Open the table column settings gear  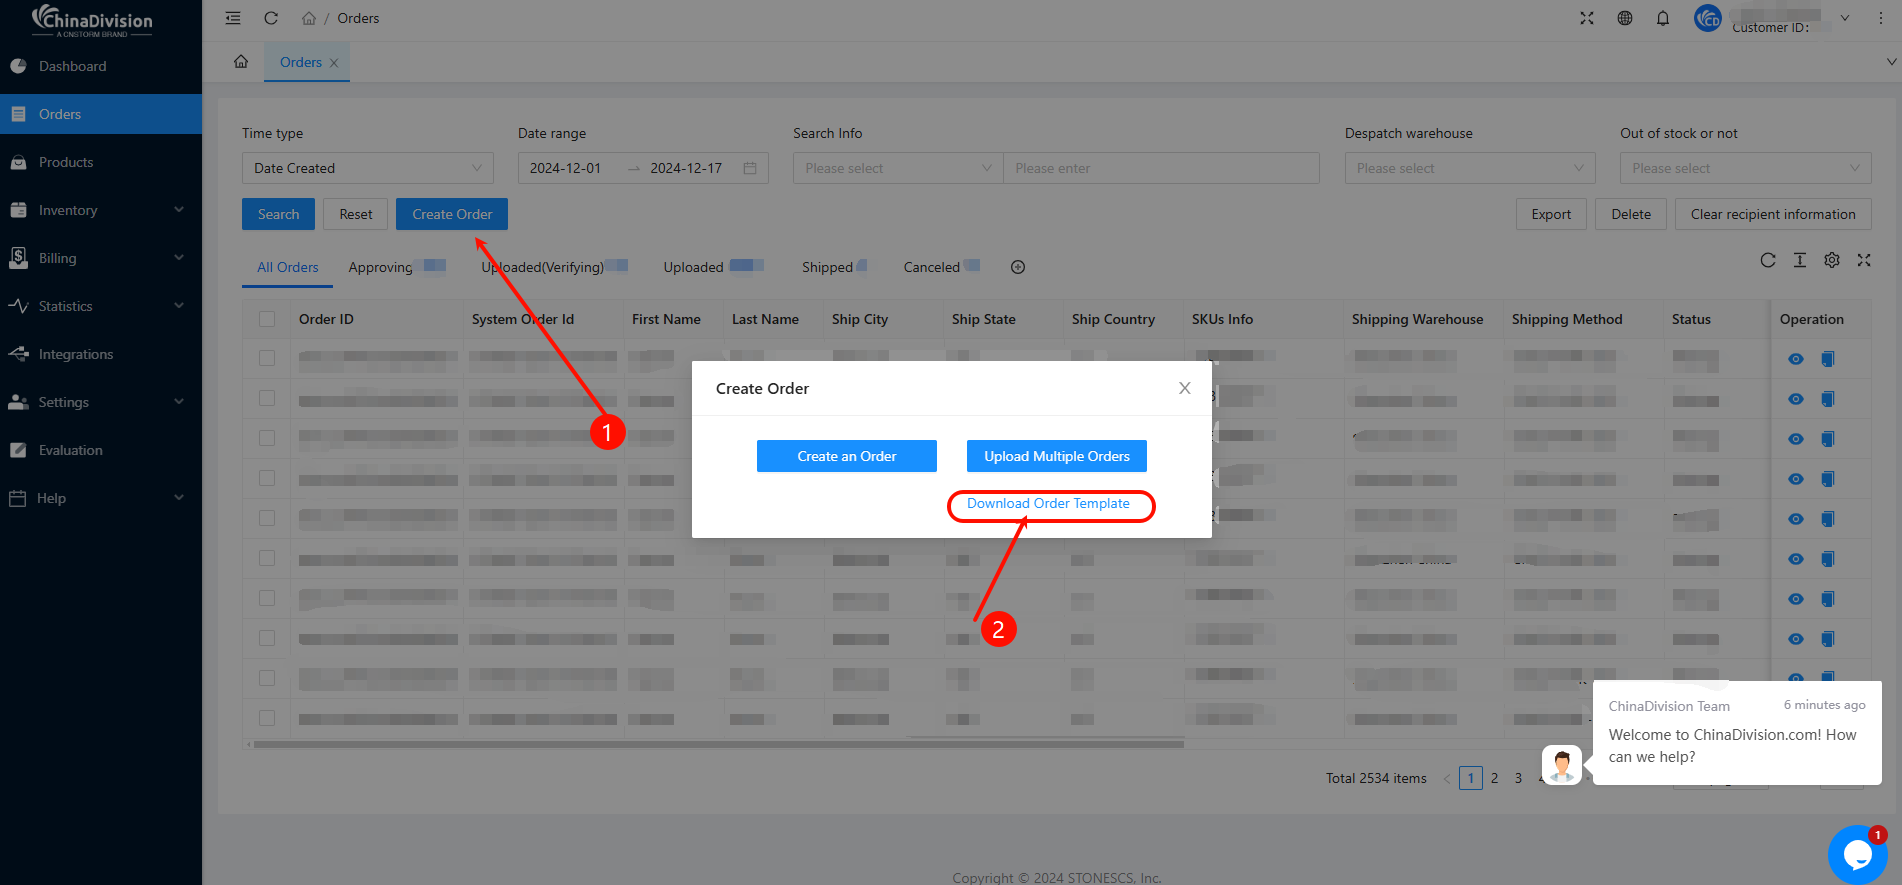(1832, 260)
